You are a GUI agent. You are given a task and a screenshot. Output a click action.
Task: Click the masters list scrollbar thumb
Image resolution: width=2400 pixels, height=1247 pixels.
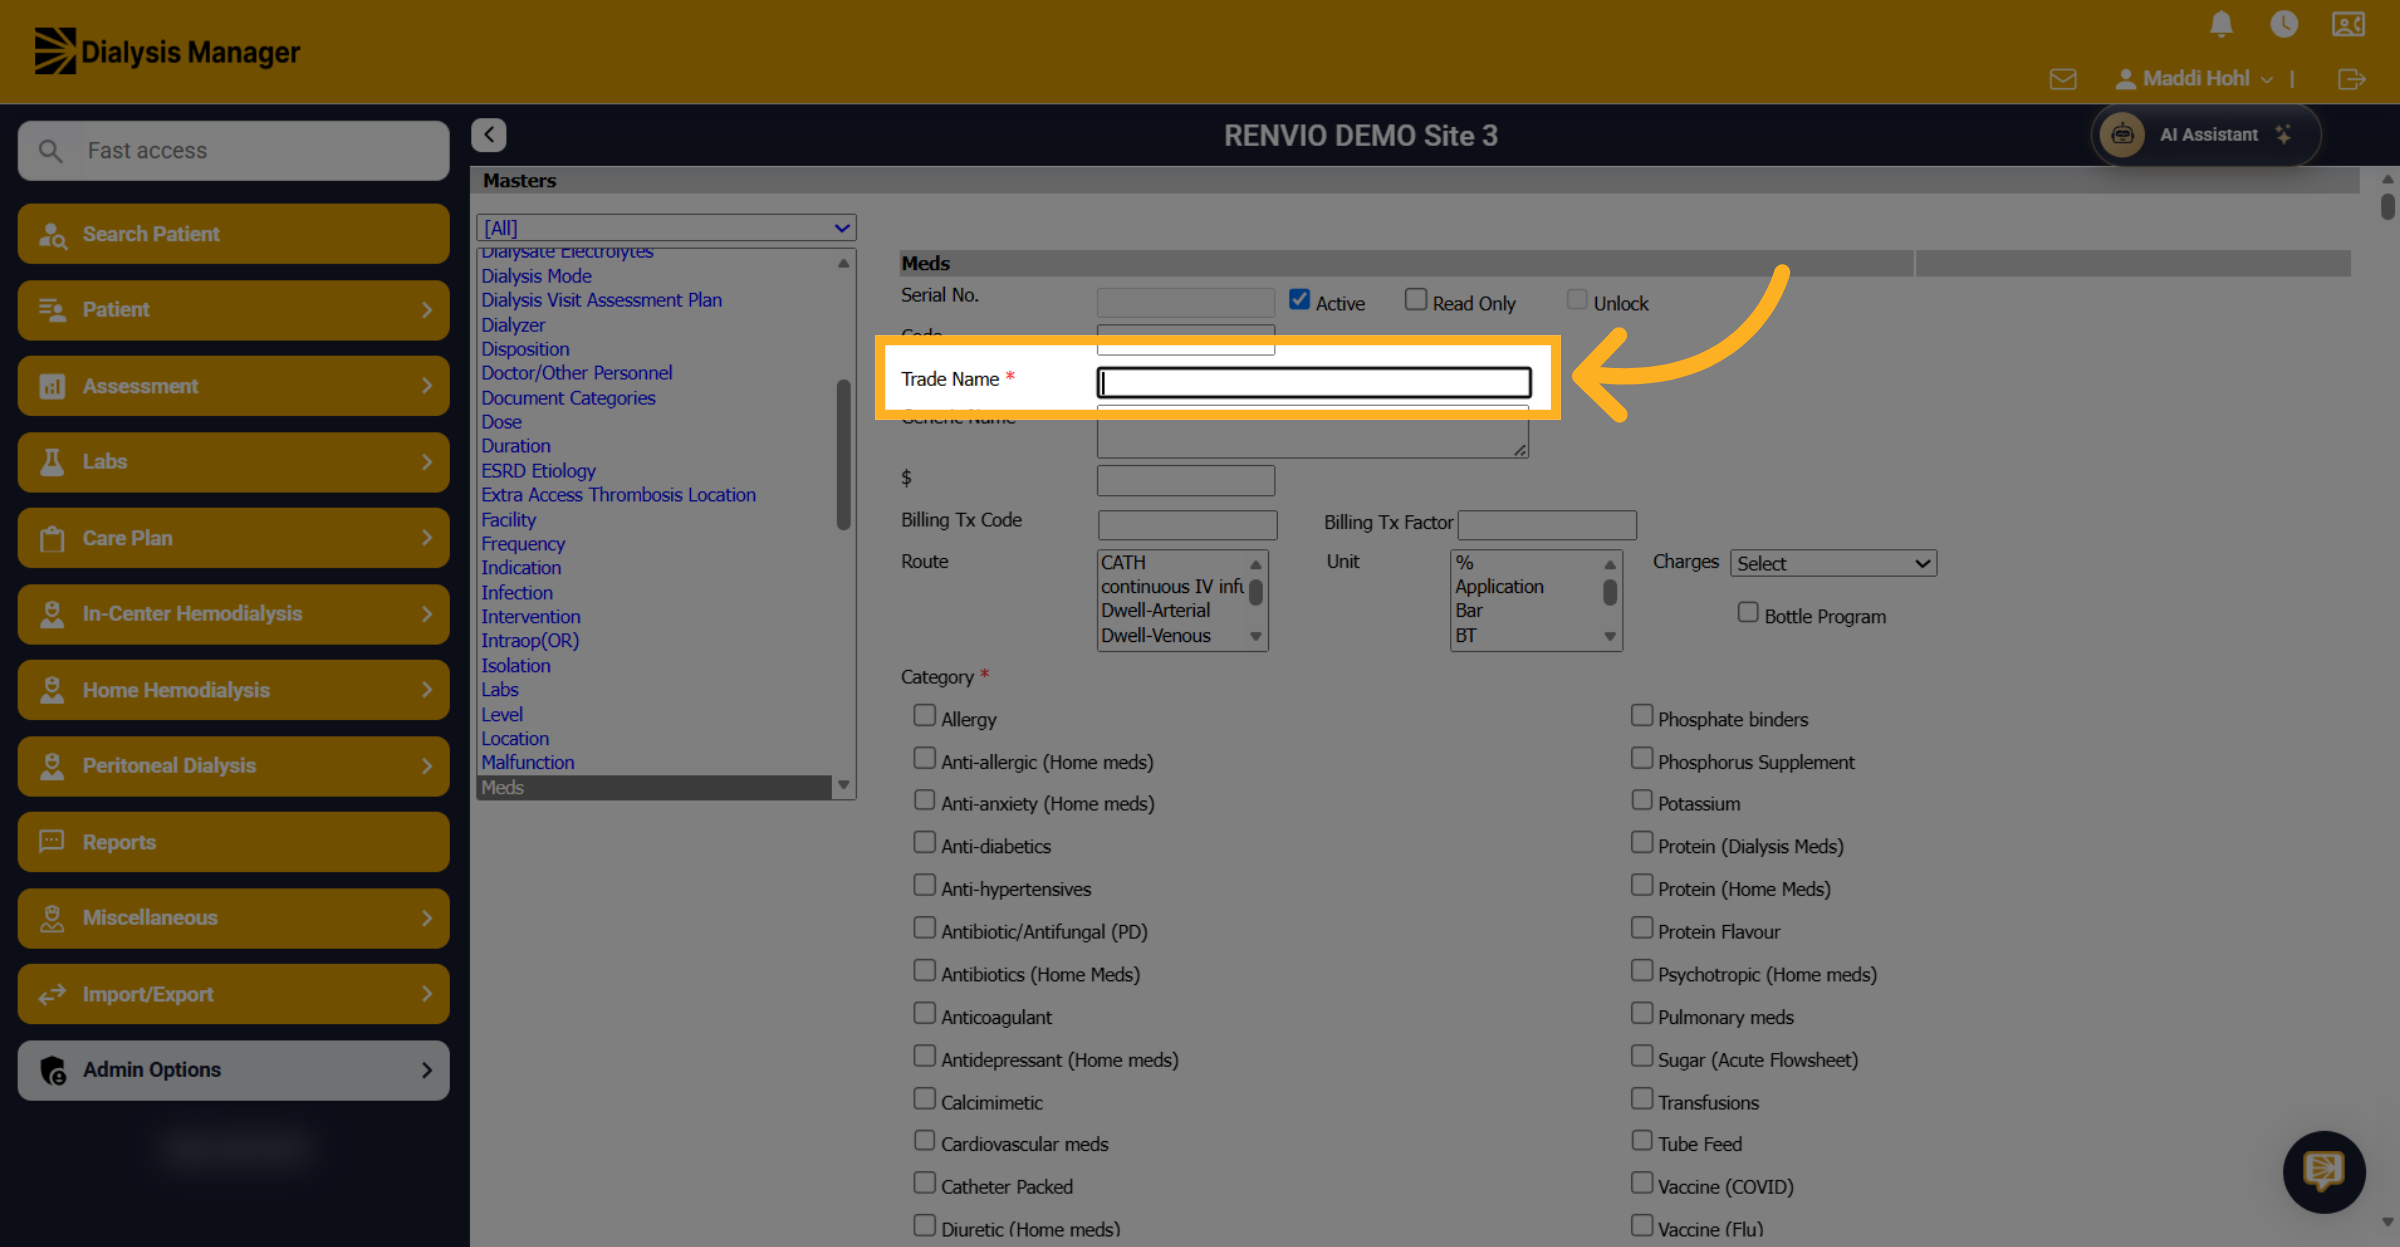843,454
